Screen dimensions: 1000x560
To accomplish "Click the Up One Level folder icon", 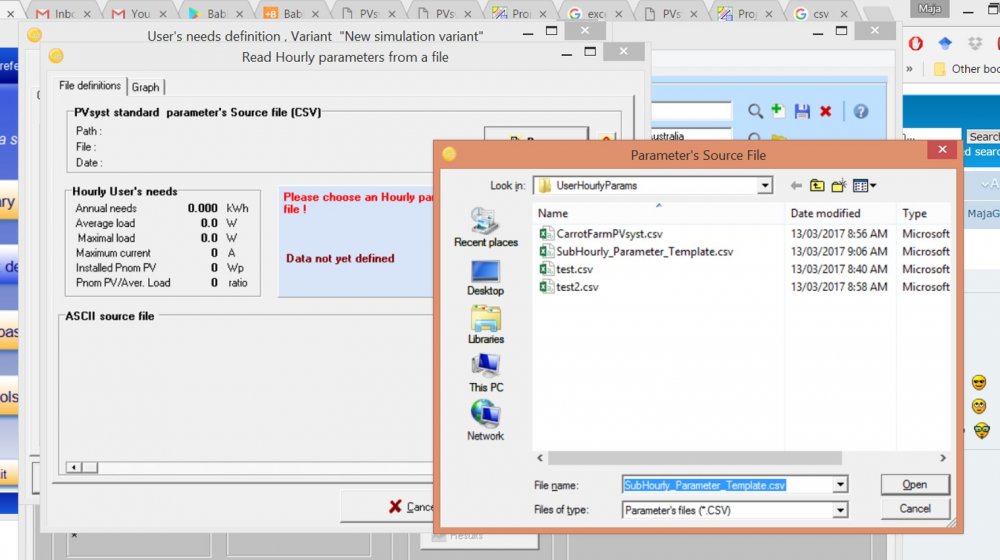I will pyautogui.click(x=817, y=185).
